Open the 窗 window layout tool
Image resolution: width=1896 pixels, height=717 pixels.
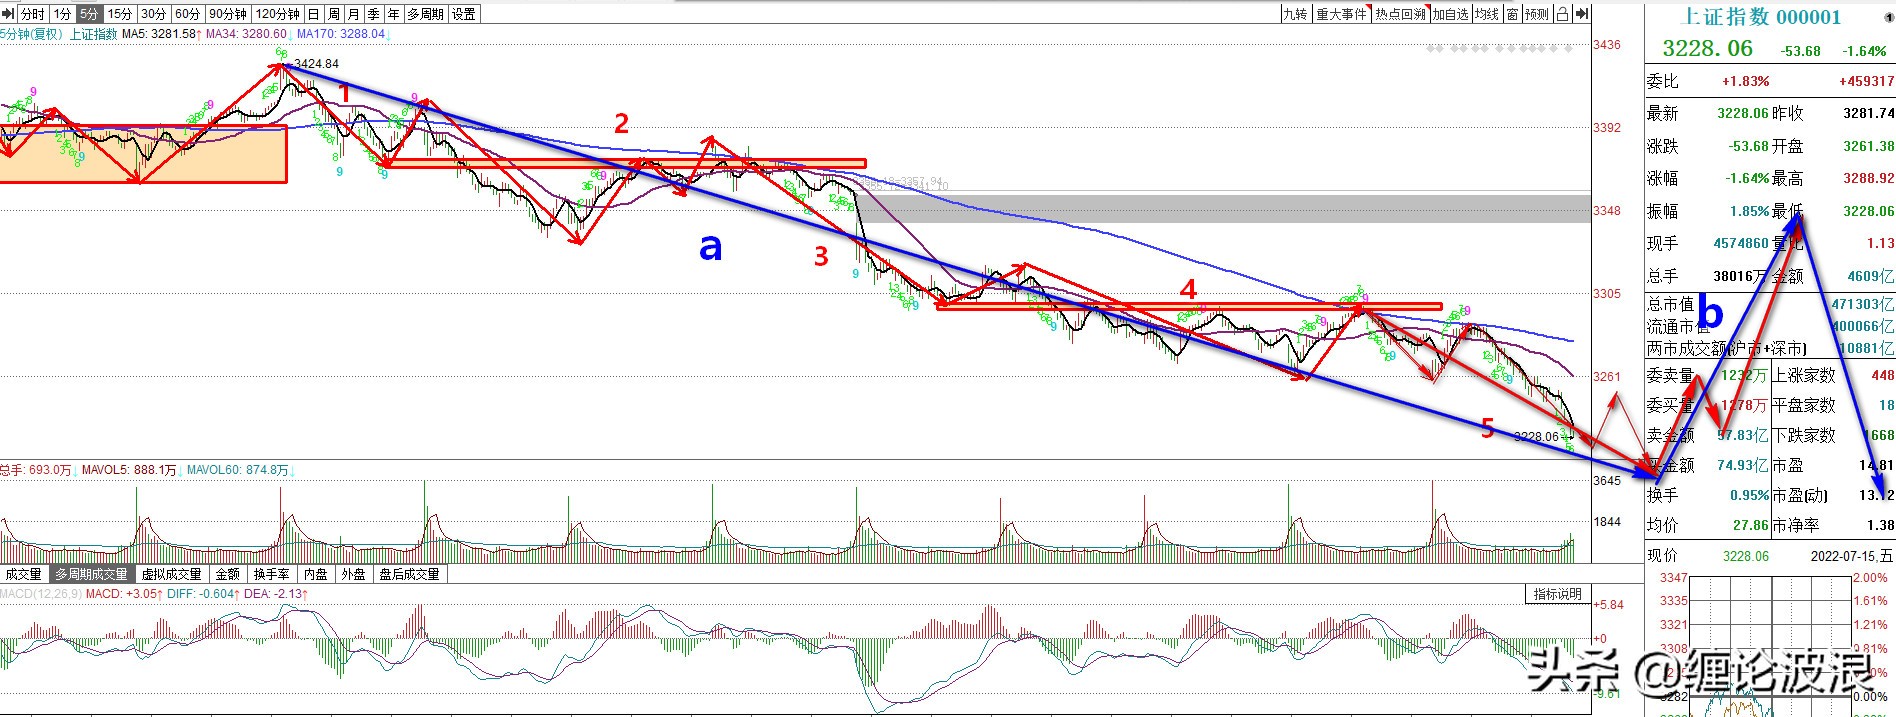pos(1512,14)
